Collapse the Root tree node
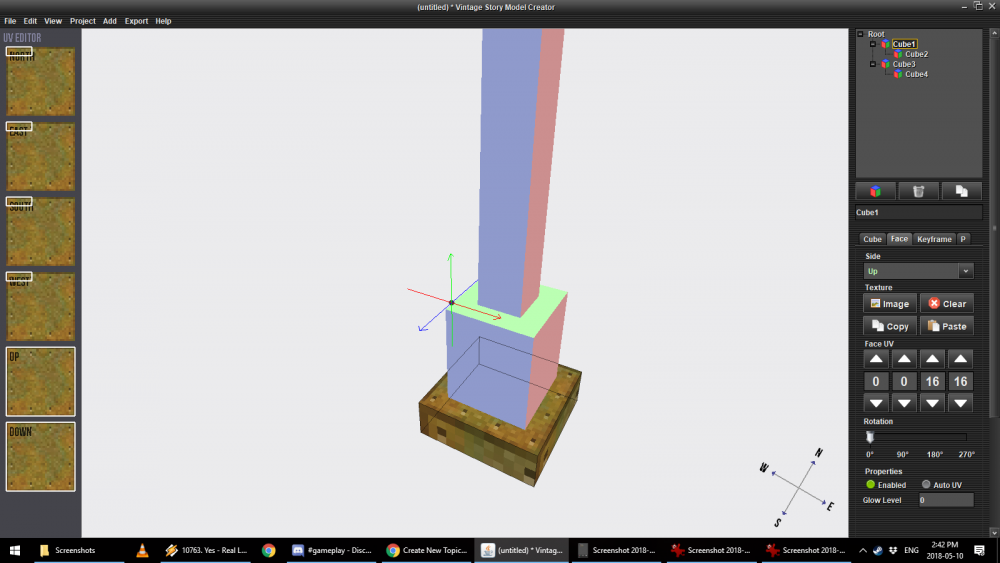 [860, 34]
